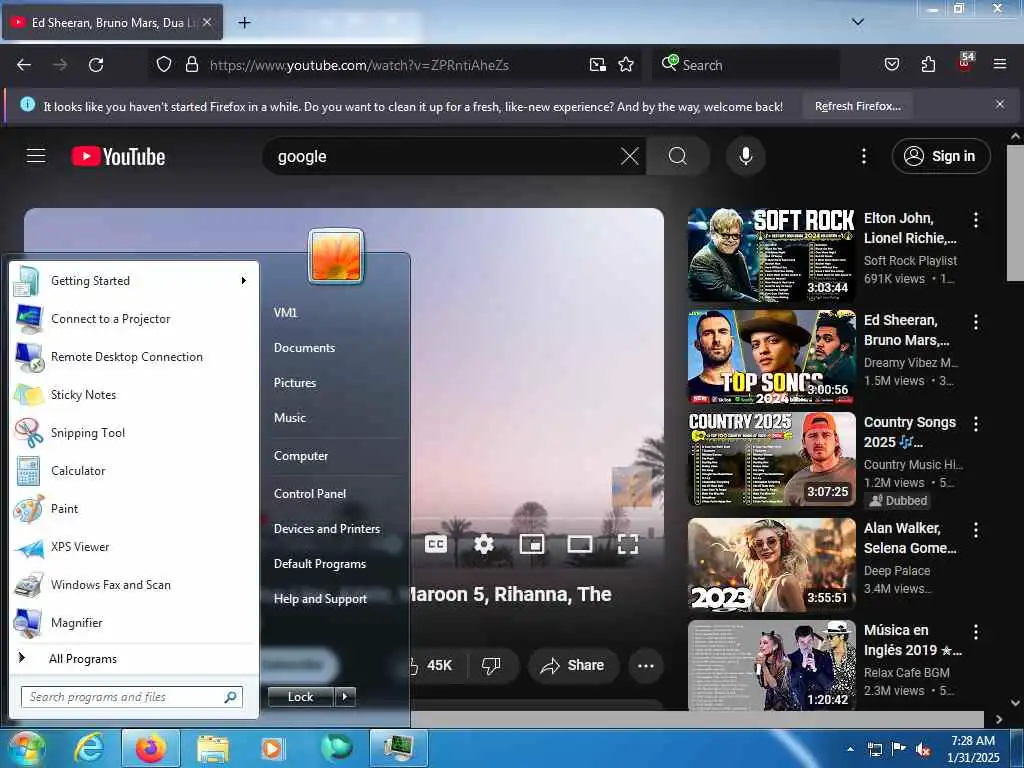1024x768 pixels.
Task: Open Sticky Notes
Action: point(135,394)
